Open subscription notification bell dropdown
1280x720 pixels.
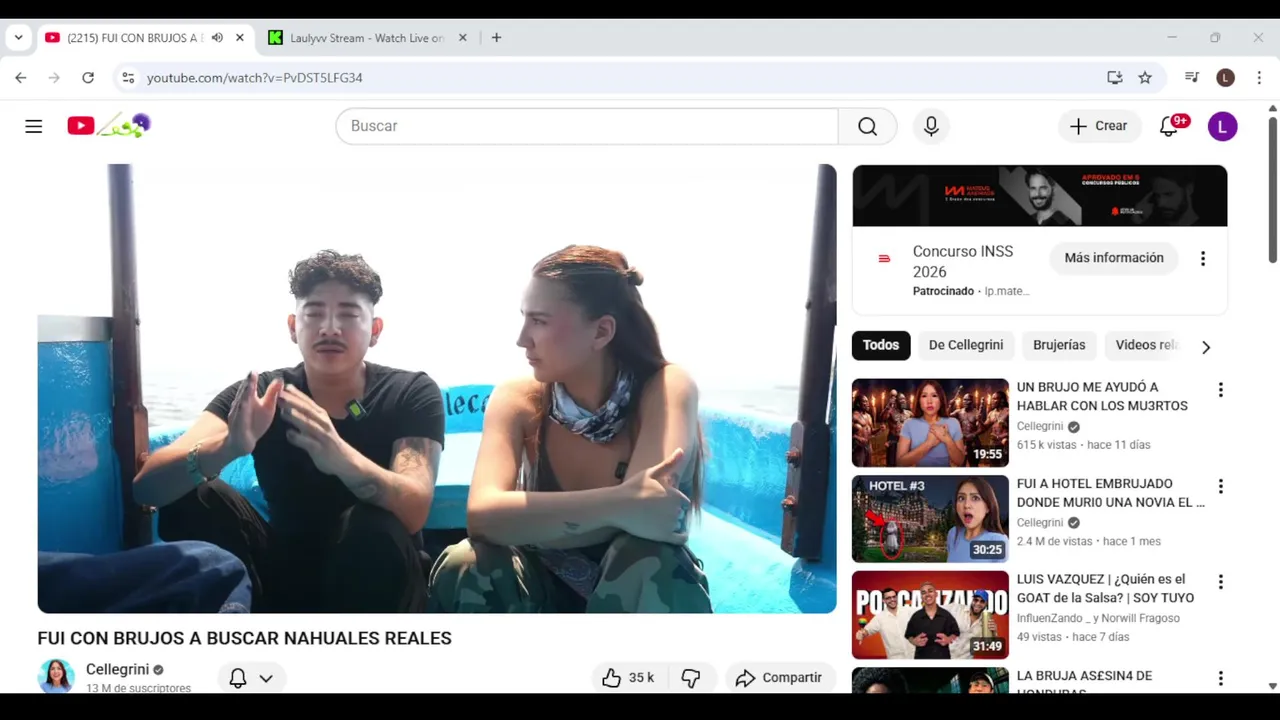251,678
